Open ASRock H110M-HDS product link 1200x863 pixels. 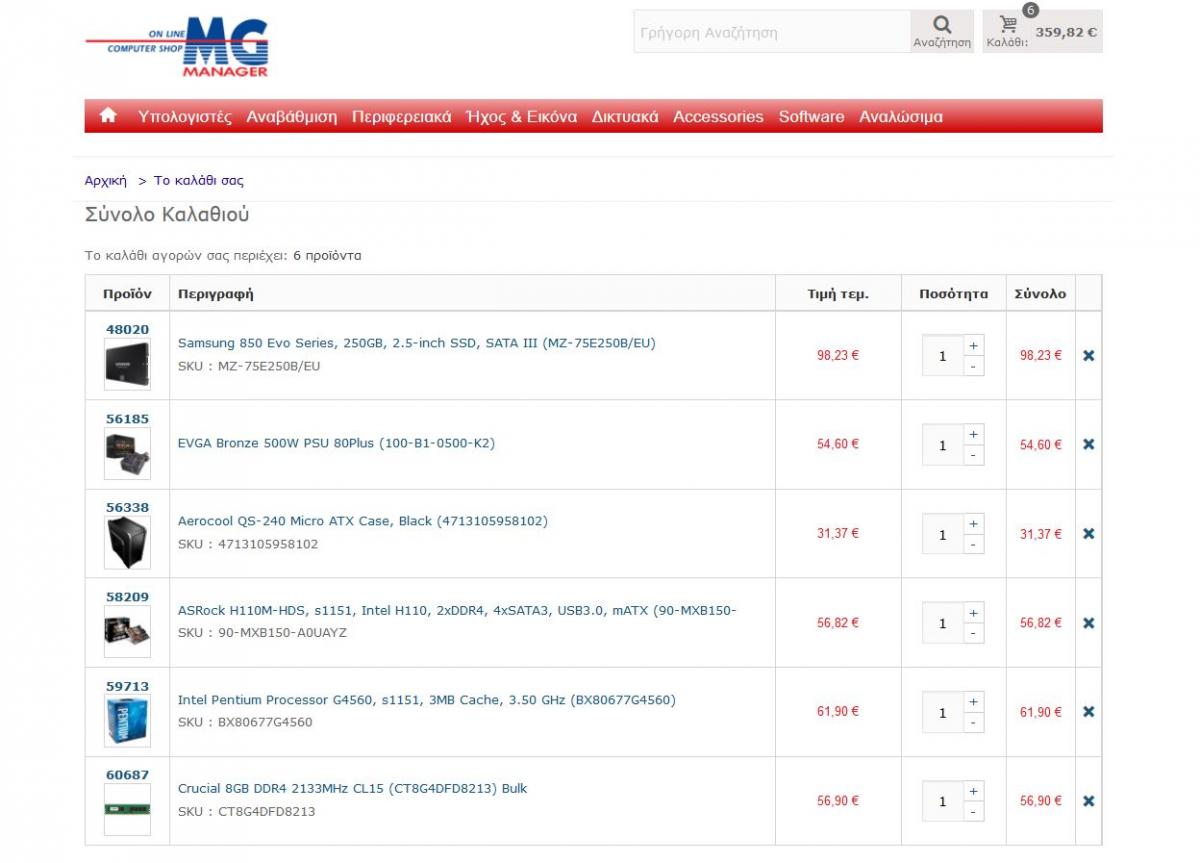pos(457,610)
